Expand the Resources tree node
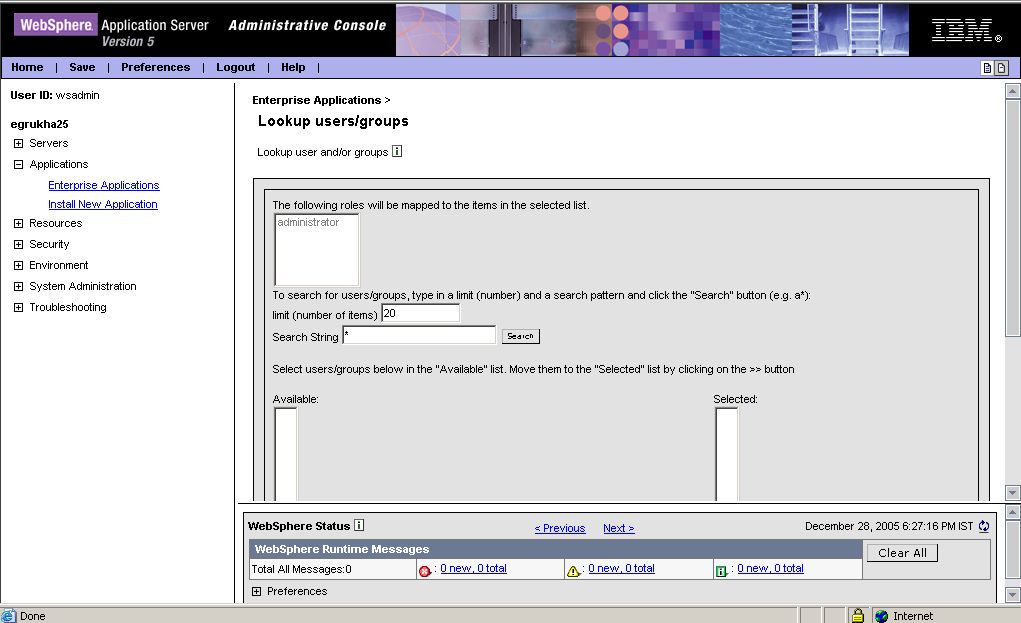 18,223
